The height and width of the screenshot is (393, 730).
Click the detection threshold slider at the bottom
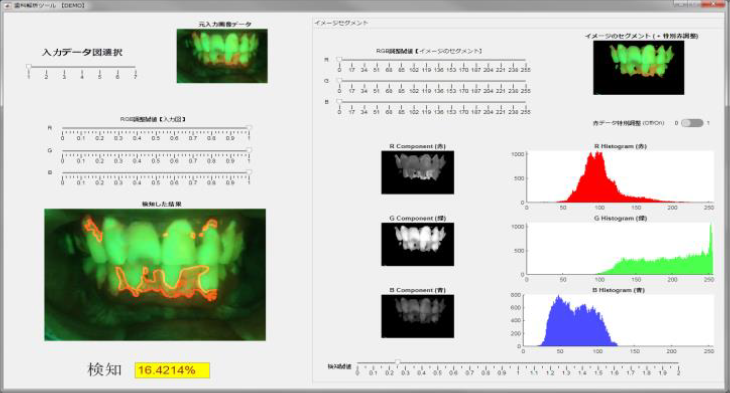518,363
